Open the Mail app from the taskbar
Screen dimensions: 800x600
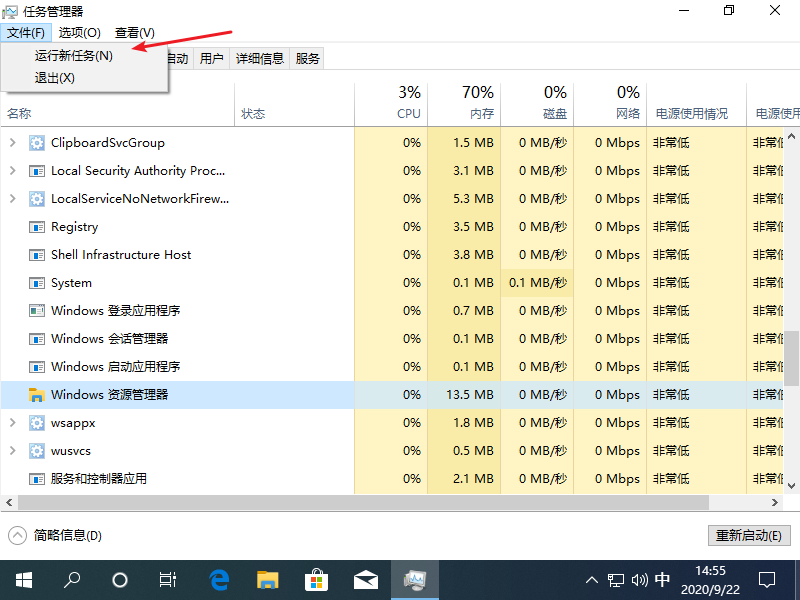[366, 580]
